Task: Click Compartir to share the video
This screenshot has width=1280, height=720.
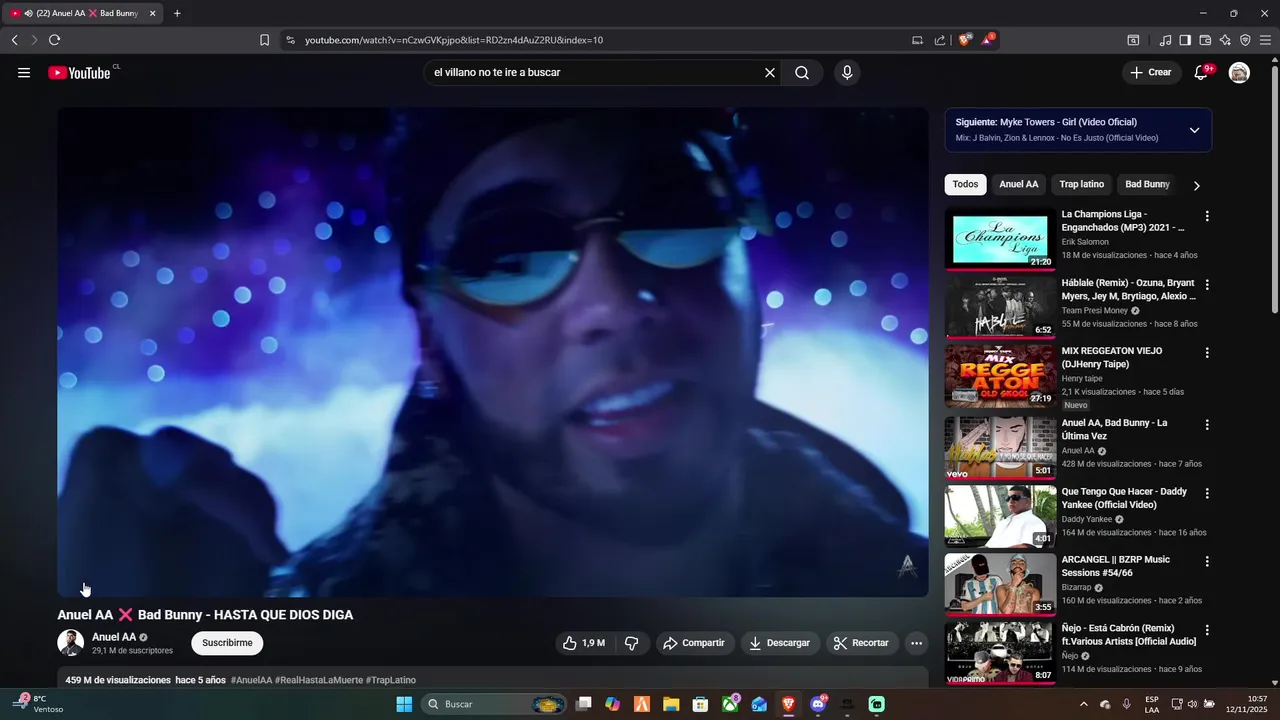Action: (x=695, y=643)
